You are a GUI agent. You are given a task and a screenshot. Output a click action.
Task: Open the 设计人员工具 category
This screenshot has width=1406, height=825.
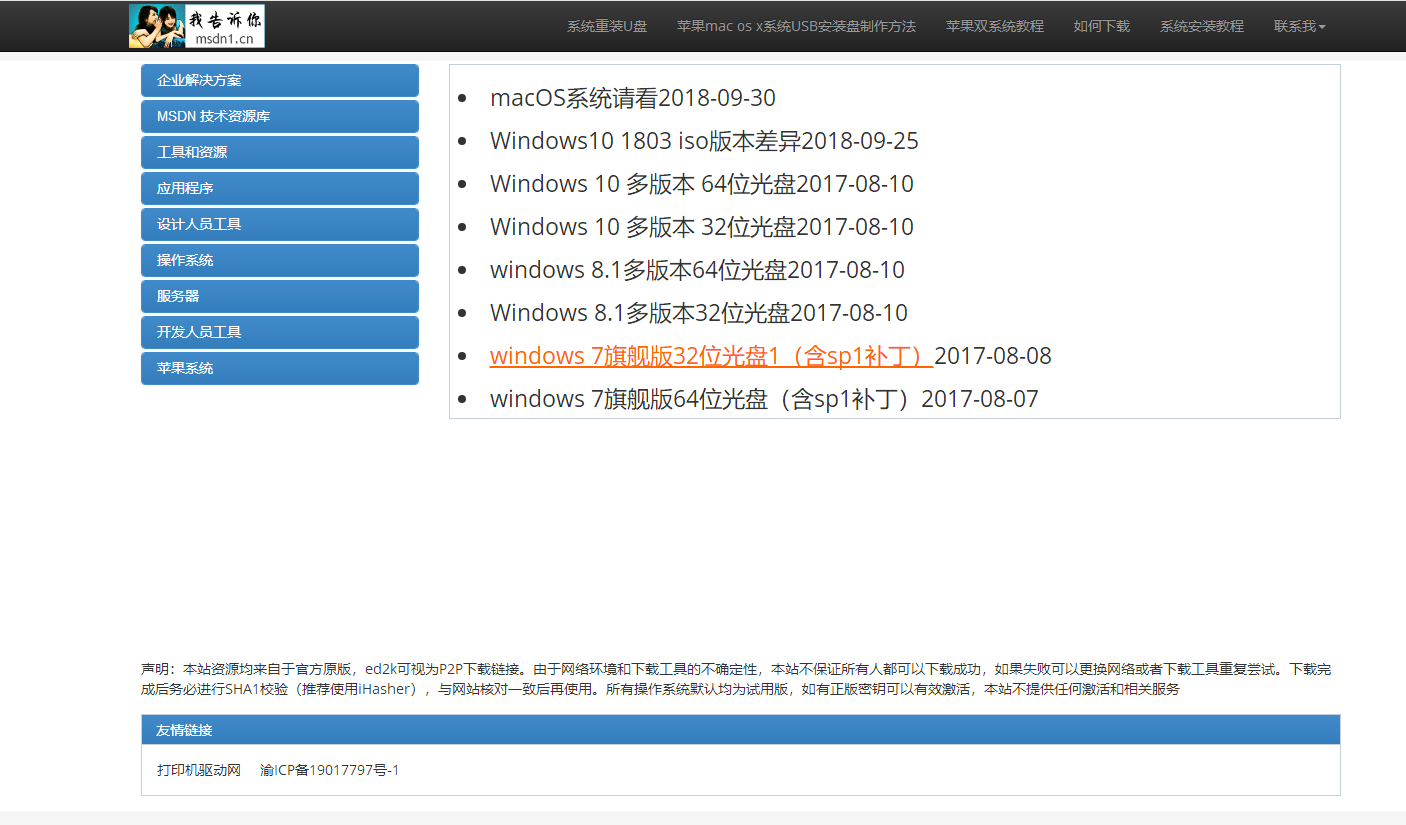279,224
